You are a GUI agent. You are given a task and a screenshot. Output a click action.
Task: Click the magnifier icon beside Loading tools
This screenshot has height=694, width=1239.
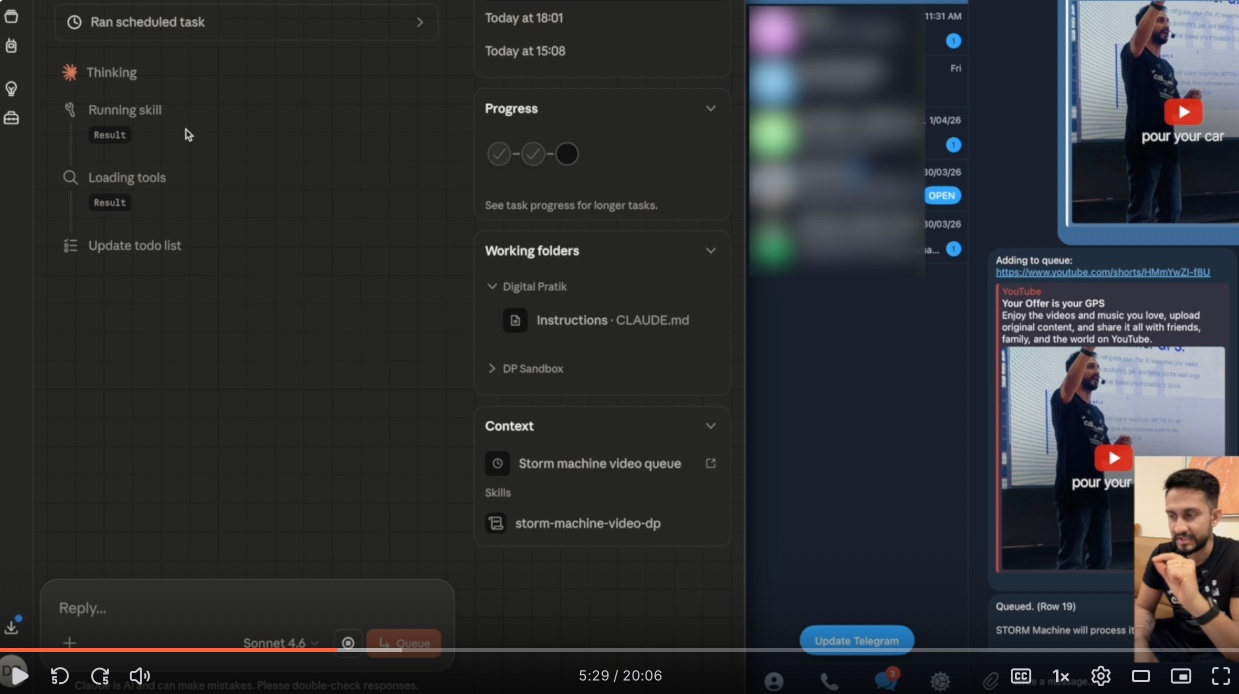[x=70, y=177]
